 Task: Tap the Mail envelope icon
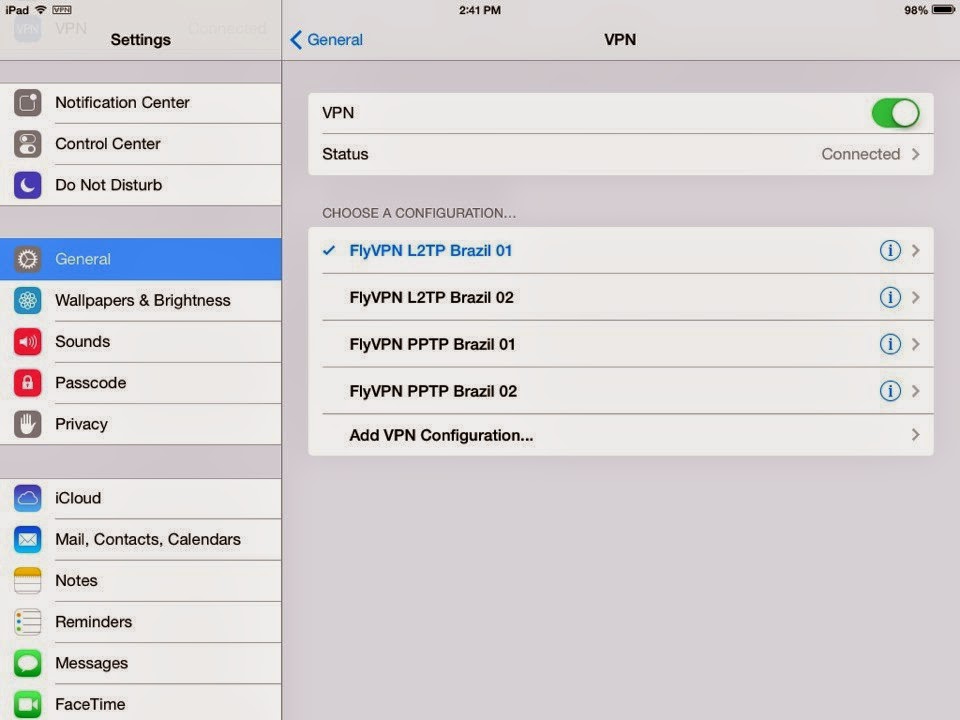28,539
